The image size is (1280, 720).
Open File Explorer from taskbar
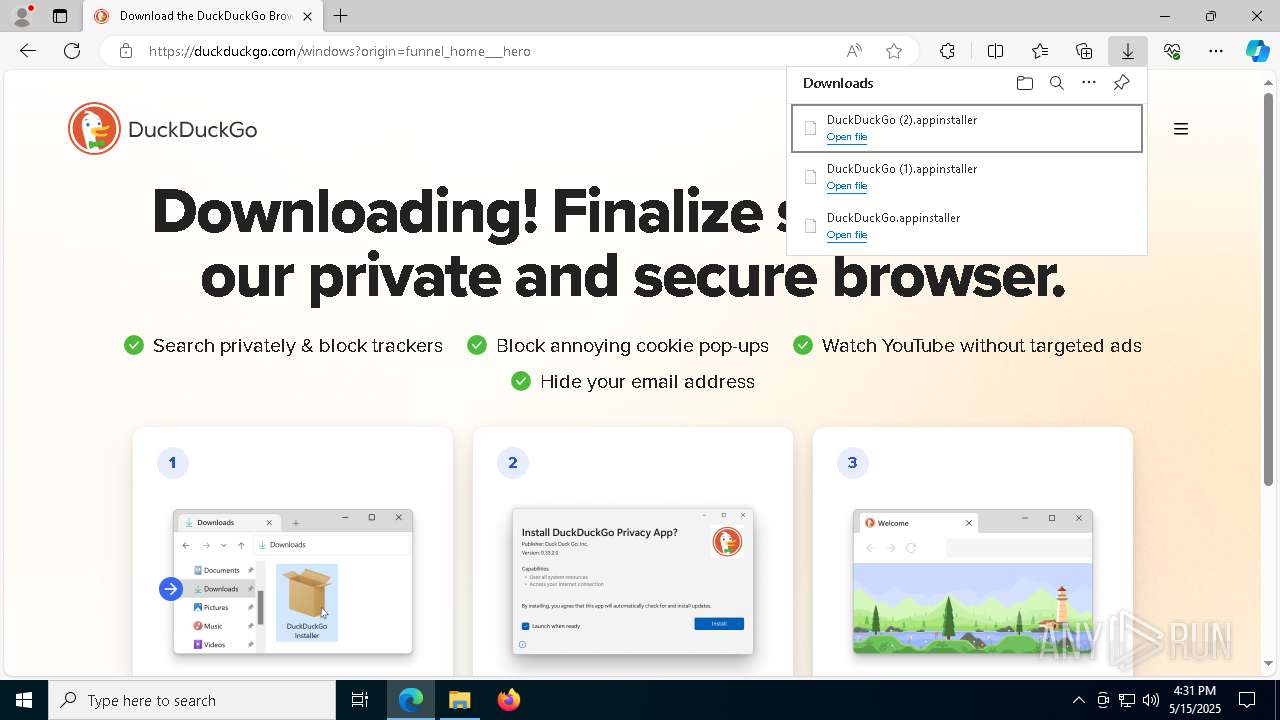[x=460, y=700]
